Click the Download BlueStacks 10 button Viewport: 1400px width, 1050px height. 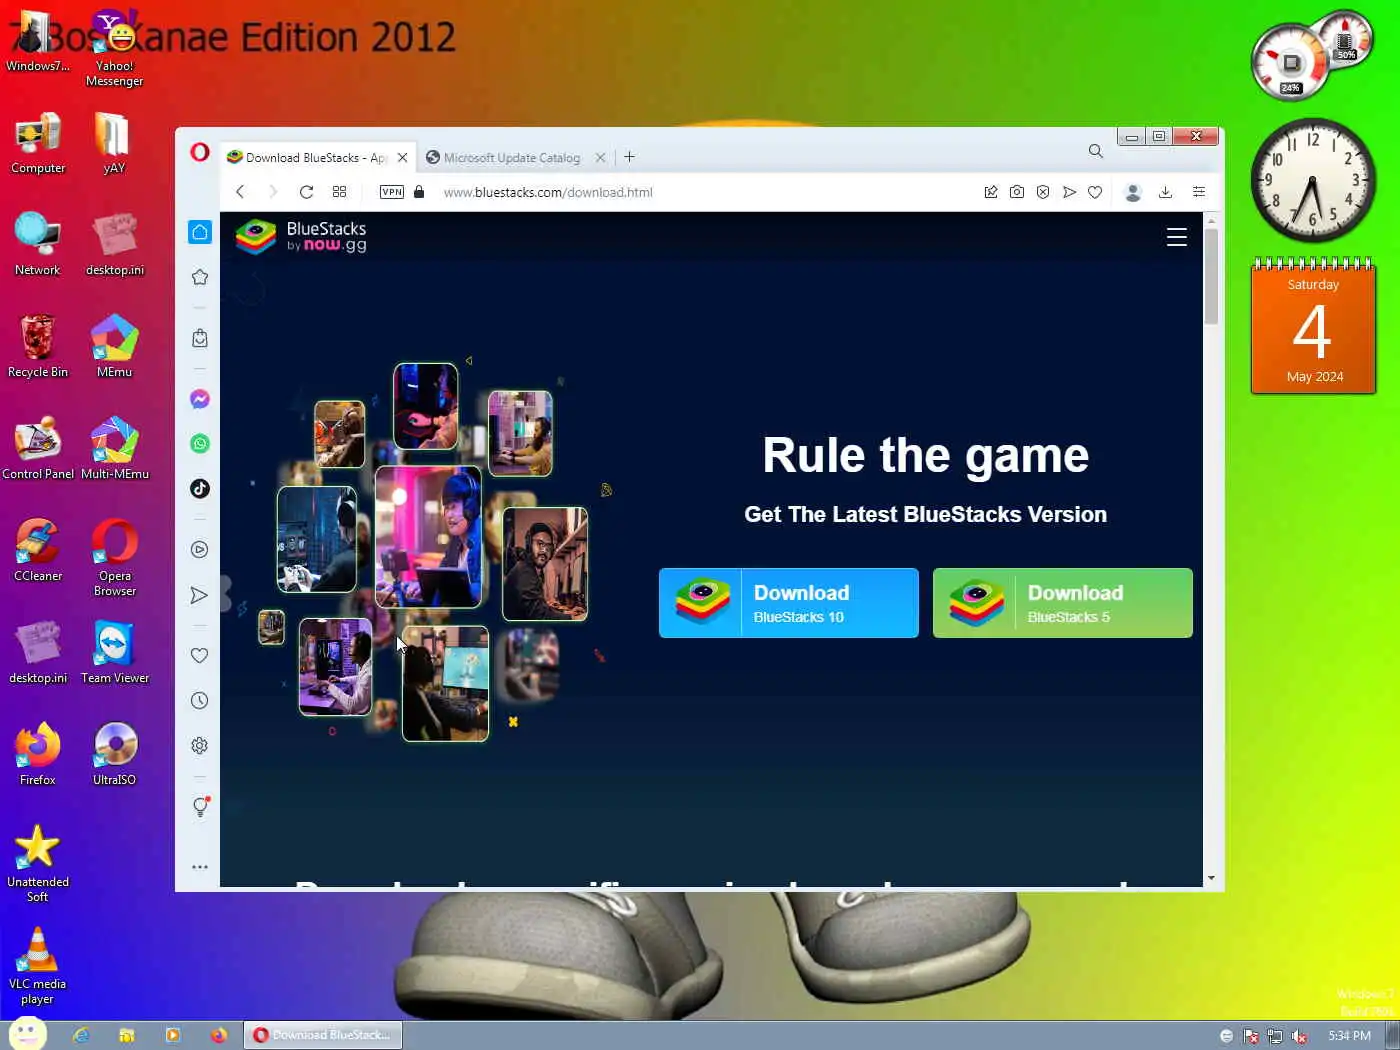point(789,603)
